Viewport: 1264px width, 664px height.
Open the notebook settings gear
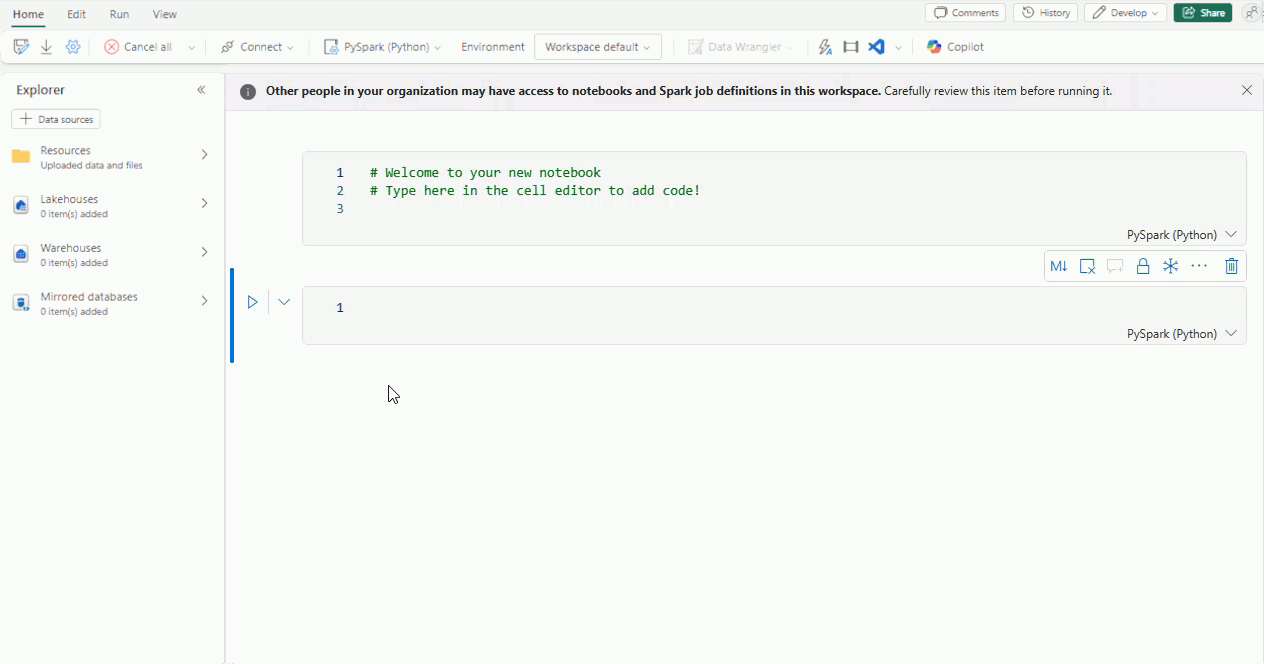coord(72,46)
